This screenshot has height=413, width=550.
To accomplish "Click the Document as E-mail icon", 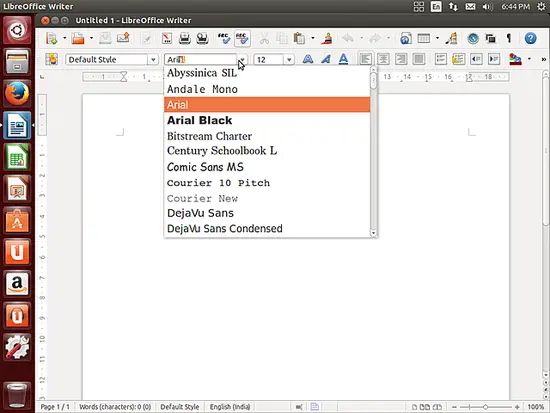I will coord(123,38).
